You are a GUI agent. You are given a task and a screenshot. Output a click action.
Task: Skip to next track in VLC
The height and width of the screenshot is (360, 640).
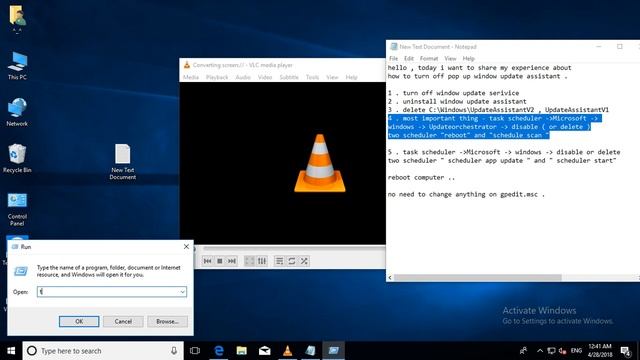[x=232, y=261]
